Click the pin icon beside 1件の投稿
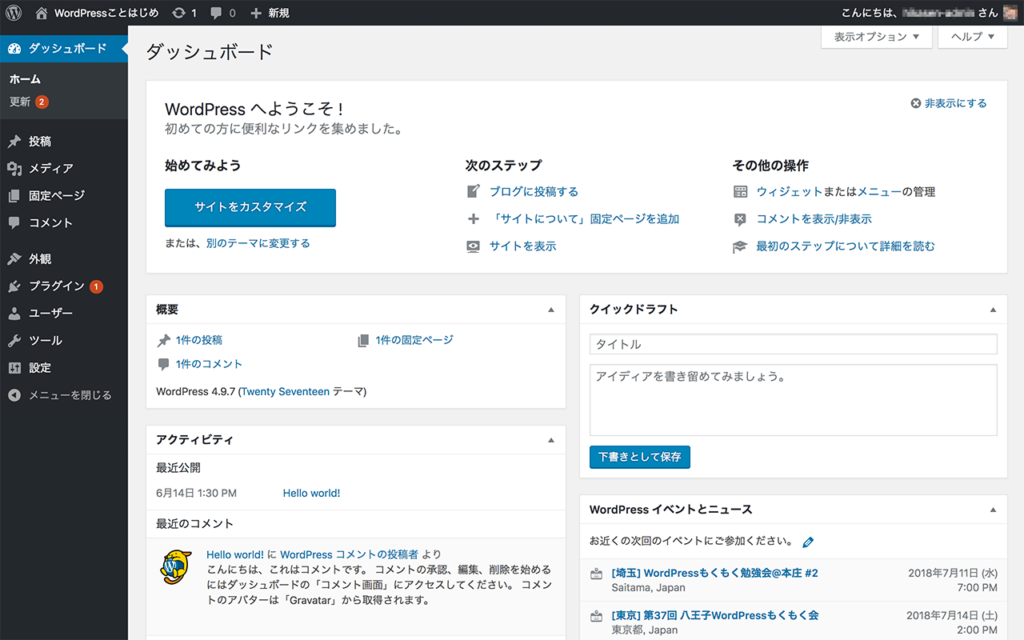The width and height of the screenshot is (1024, 640). click(163, 340)
